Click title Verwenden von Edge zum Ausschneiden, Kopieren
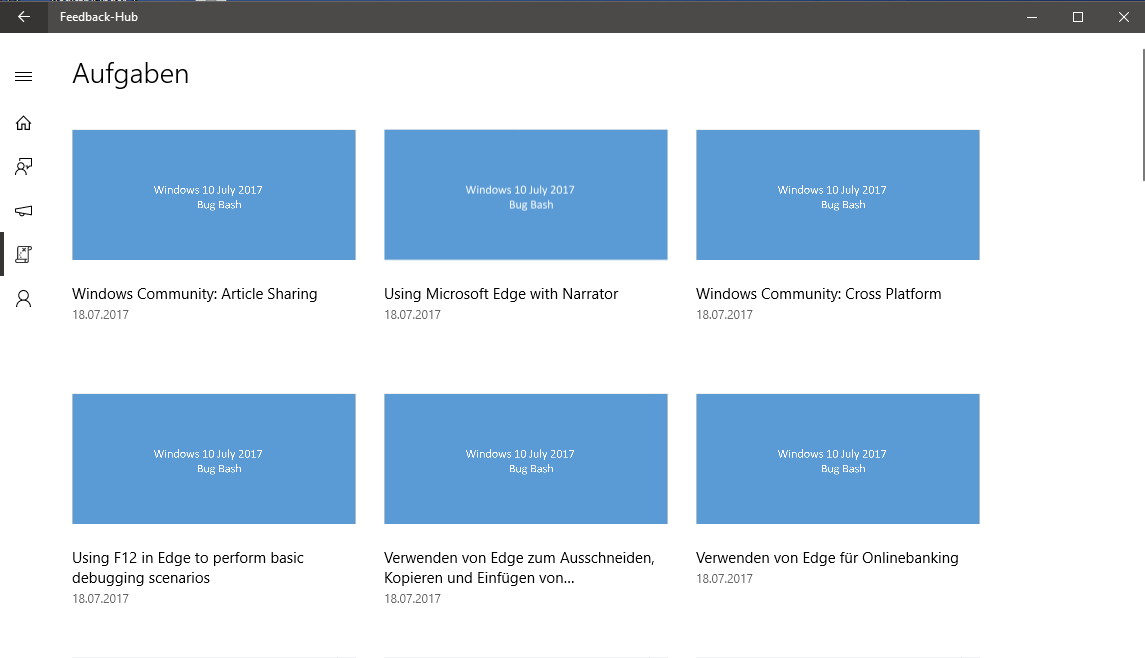The width and height of the screenshot is (1145, 658). tap(519, 567)
